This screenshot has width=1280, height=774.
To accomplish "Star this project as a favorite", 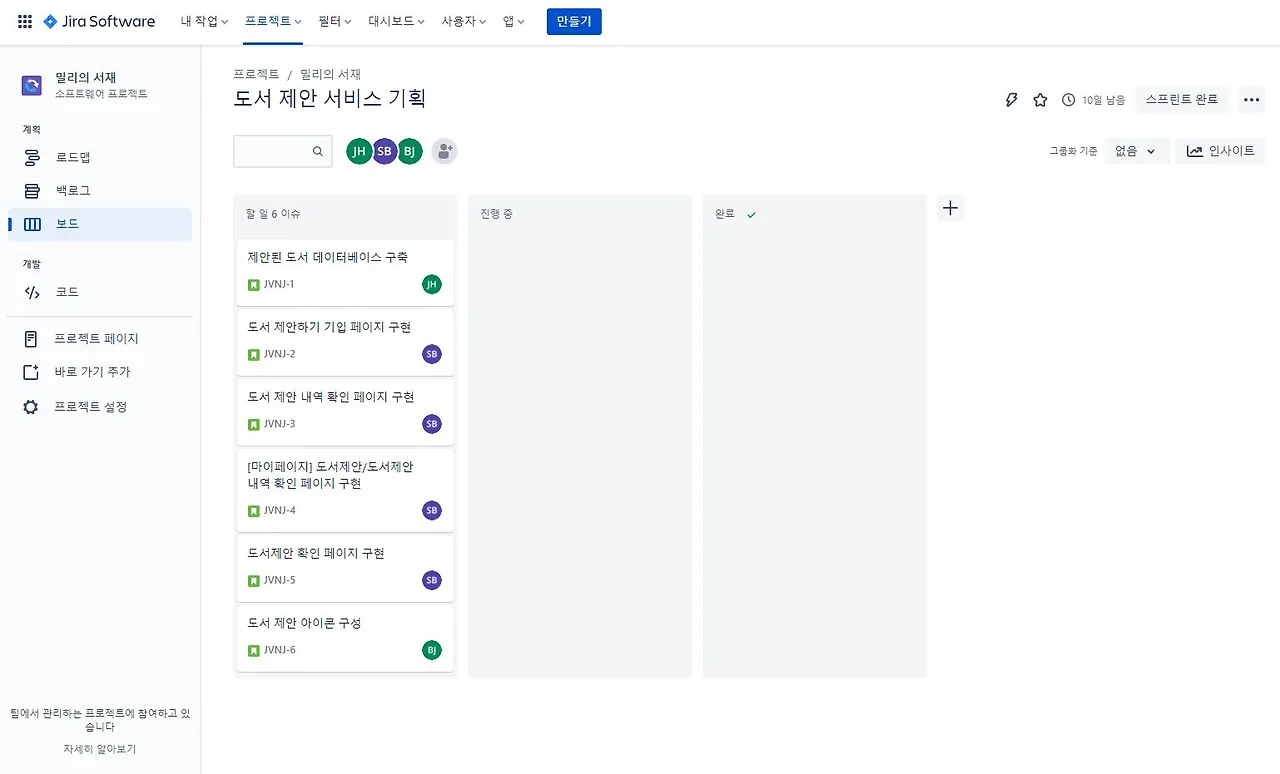I will [x=1040, y=99].
